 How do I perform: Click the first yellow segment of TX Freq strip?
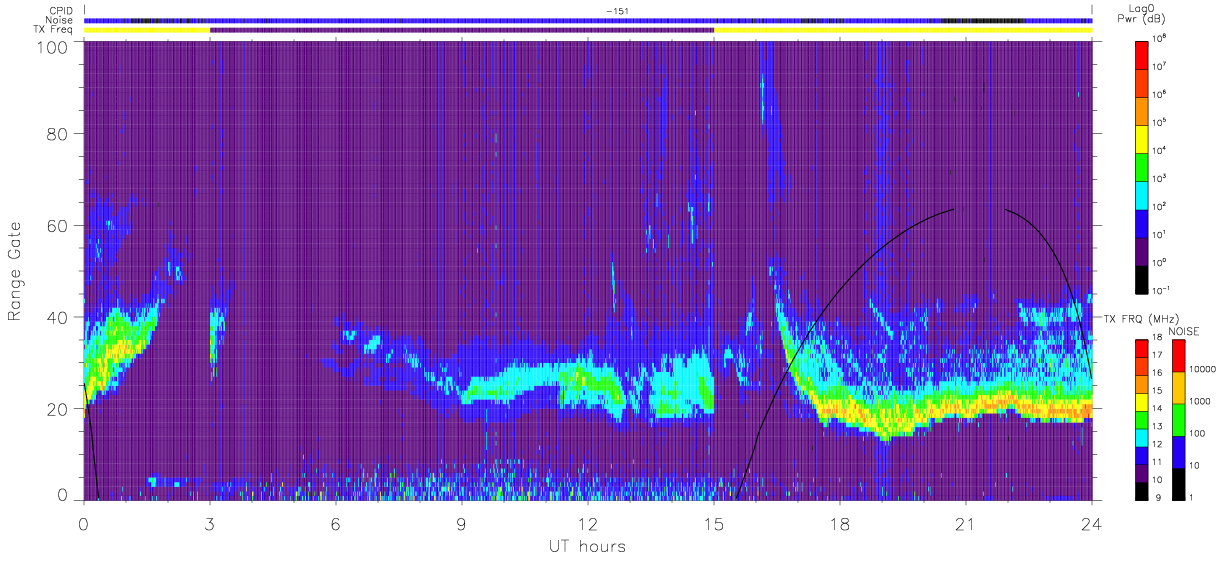(147, 30)
